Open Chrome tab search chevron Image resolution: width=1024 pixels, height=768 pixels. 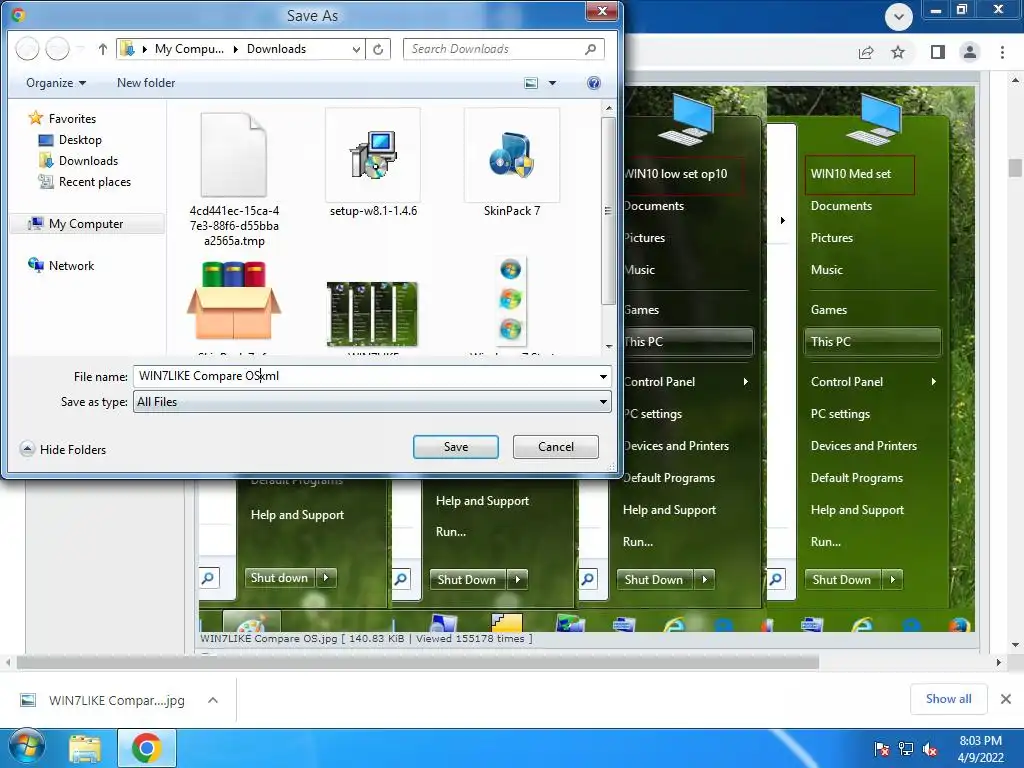(x=899, y=16)
